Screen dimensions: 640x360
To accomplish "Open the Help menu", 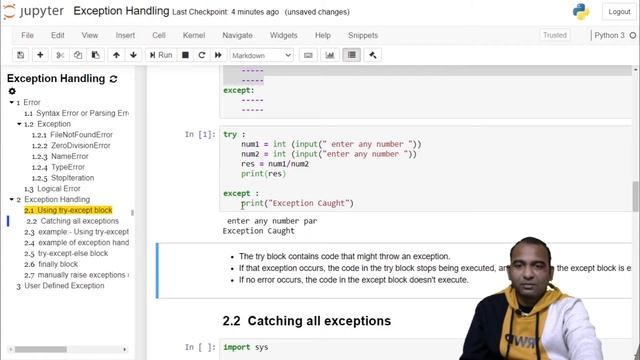I will click(x=322, y=36).
